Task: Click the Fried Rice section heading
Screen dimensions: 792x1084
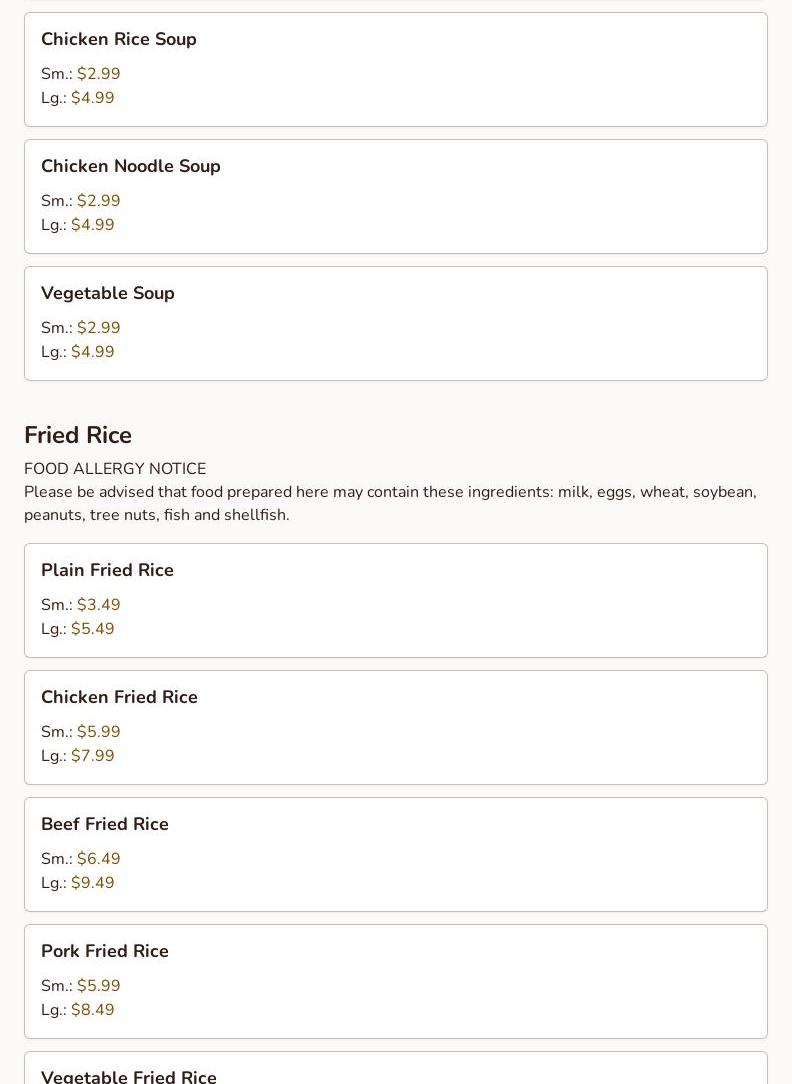Action: tap(78, 435)
